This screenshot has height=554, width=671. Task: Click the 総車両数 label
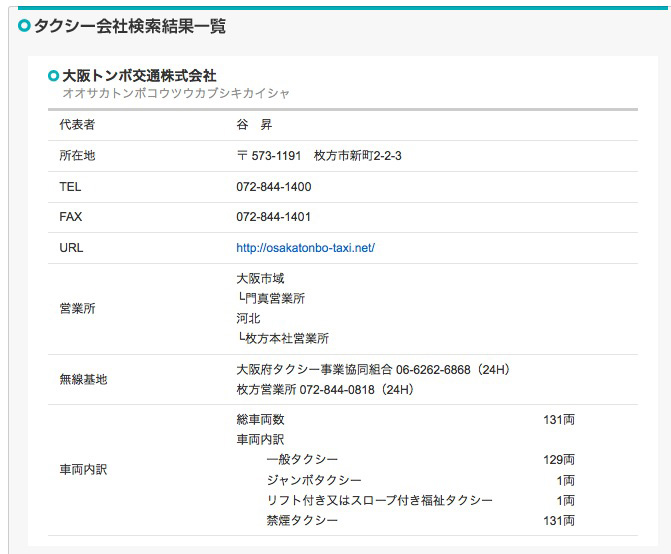click(260, 419)
